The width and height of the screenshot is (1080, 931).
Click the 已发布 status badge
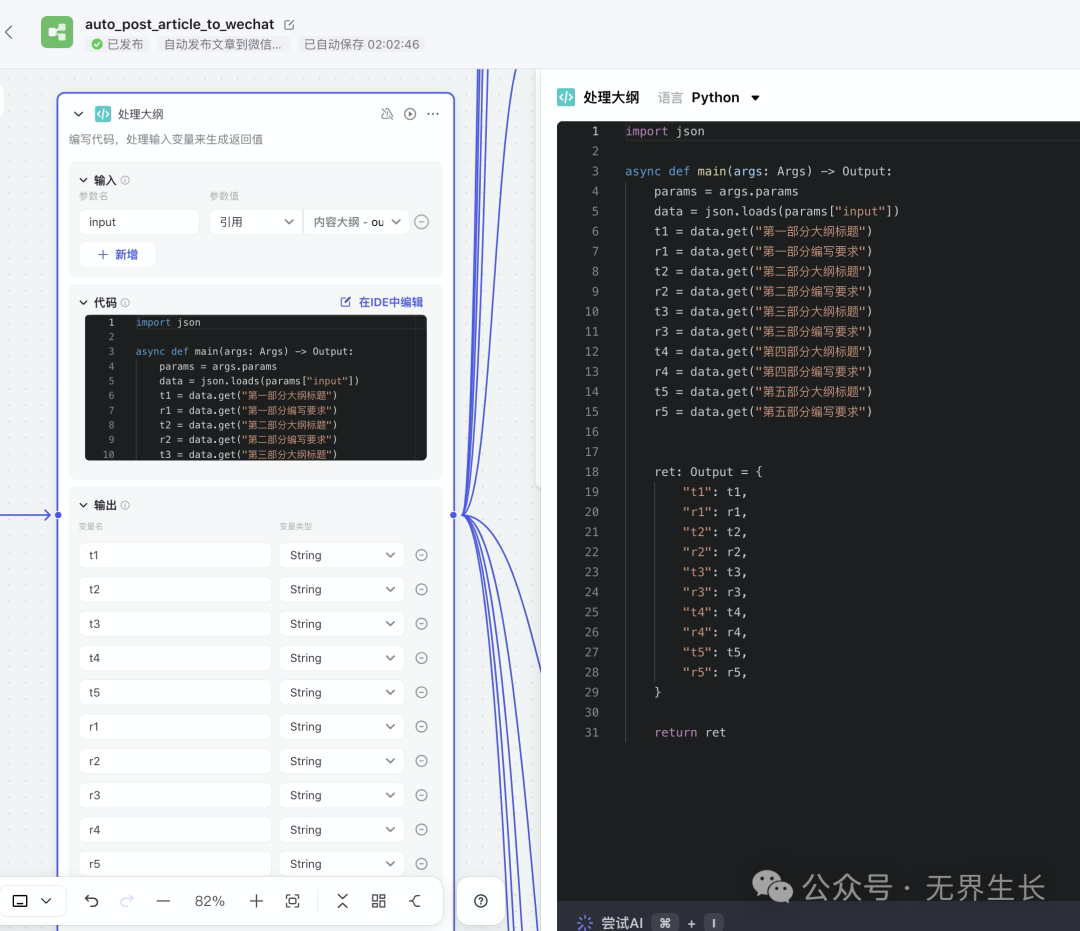click(x=118, y=45)
